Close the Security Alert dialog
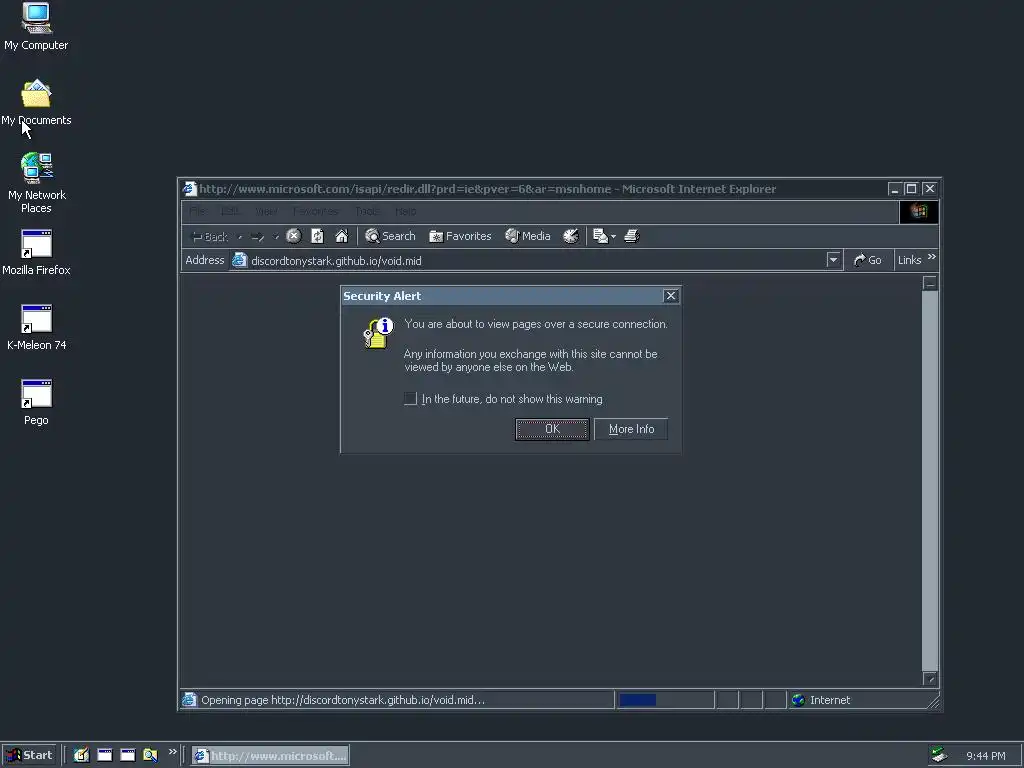This screenshot has height=768, width=1024. [671, 296]
